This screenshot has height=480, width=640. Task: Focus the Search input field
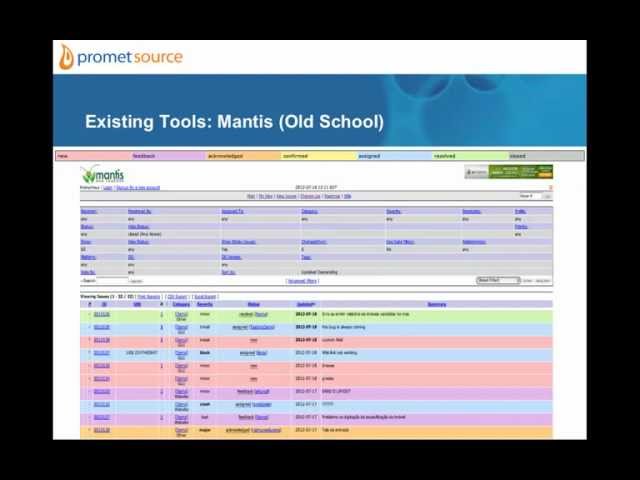click(112, 281)
